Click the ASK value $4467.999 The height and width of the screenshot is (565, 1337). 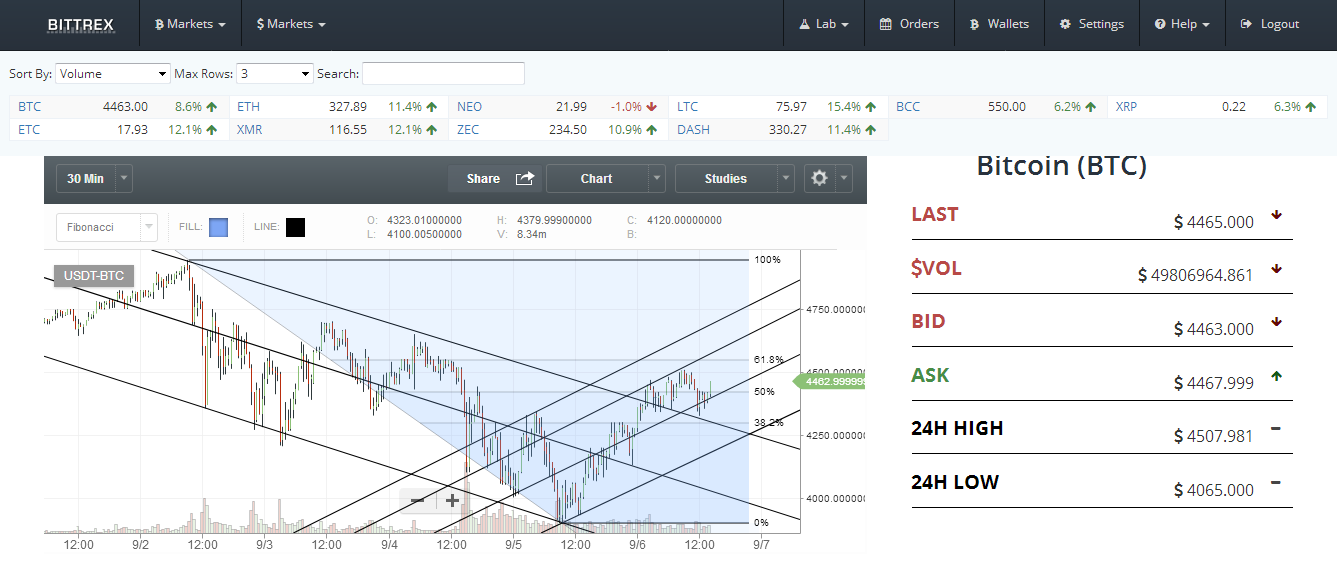pos(1213,383)
